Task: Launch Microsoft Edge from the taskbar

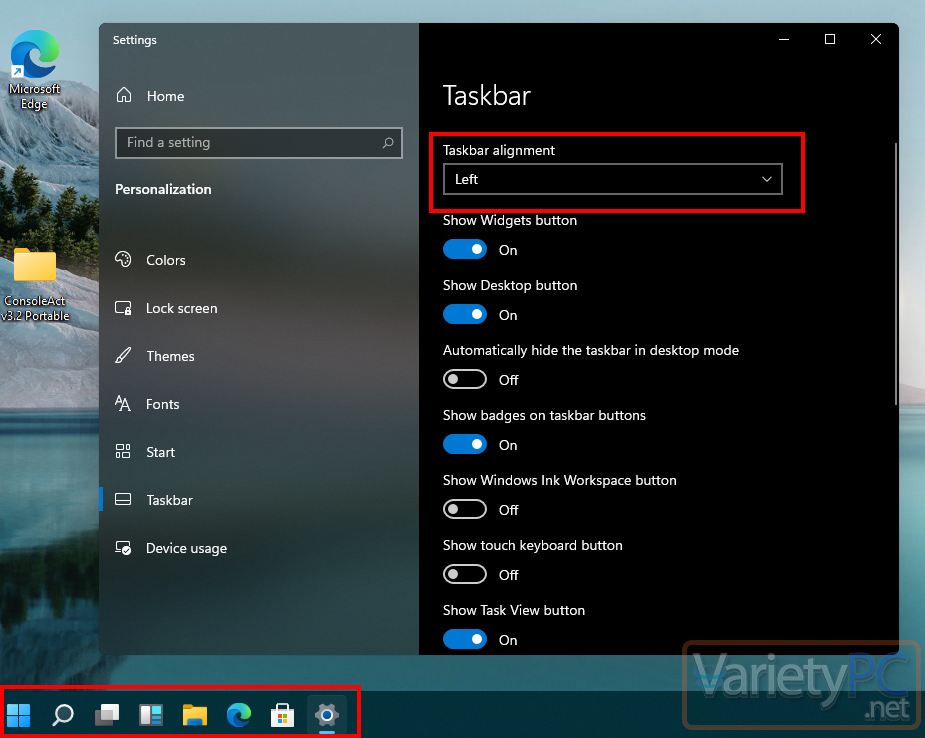Action: [239, 715]
